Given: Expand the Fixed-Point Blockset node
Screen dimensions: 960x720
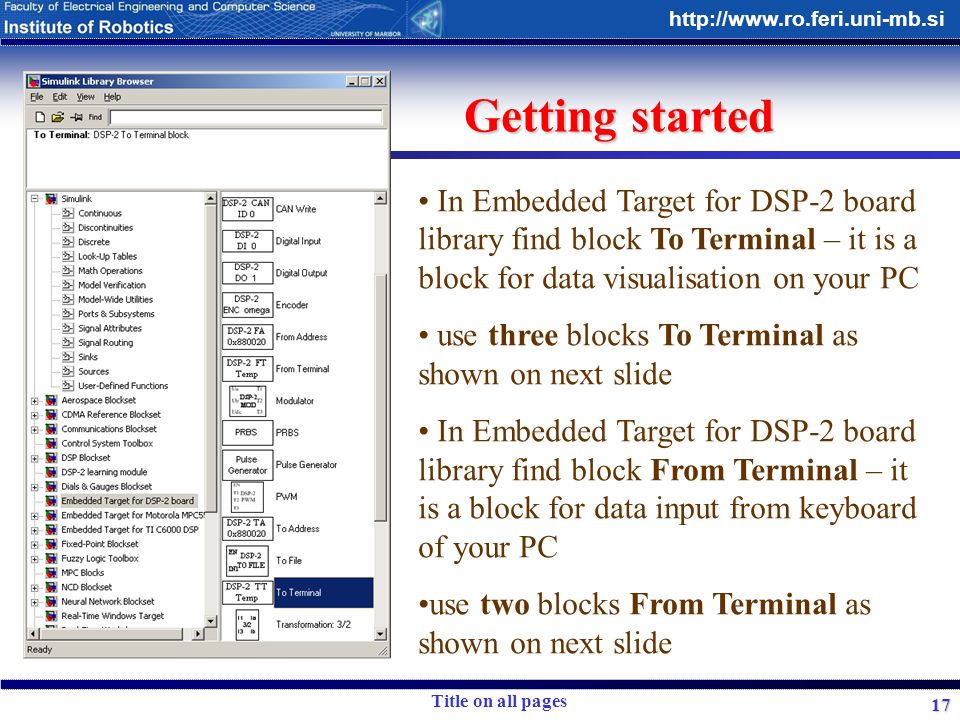Looking at the screenshot, I should click(35, 544).
